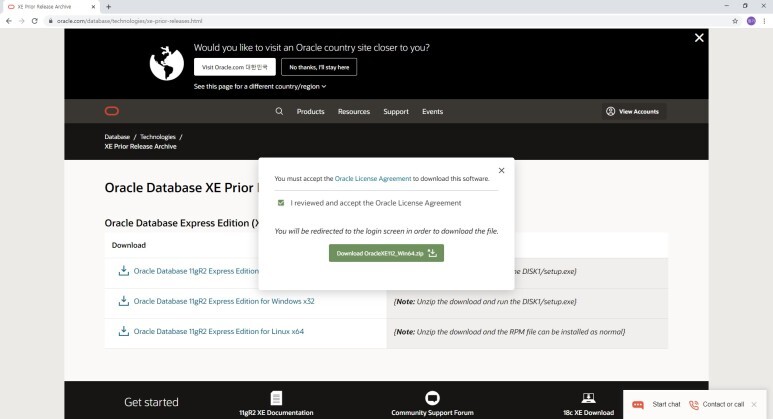Click the Visit Oracle.com button
This screenshot has width=773, height=419.
pos(235,67)
